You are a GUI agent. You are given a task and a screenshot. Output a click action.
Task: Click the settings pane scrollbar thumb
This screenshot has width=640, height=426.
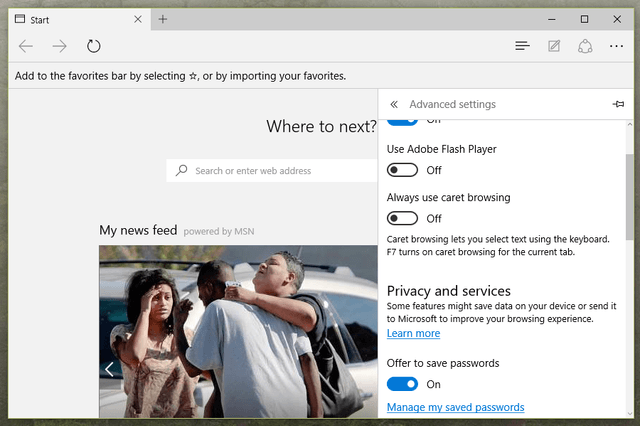(630, 197)
